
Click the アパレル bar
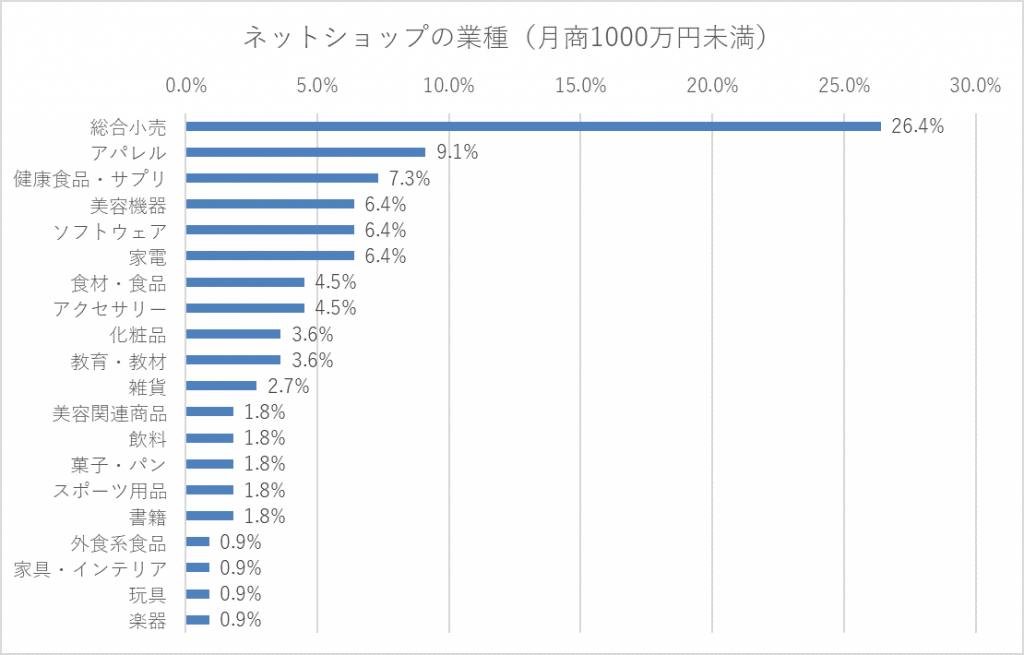[x=305, y=152]
